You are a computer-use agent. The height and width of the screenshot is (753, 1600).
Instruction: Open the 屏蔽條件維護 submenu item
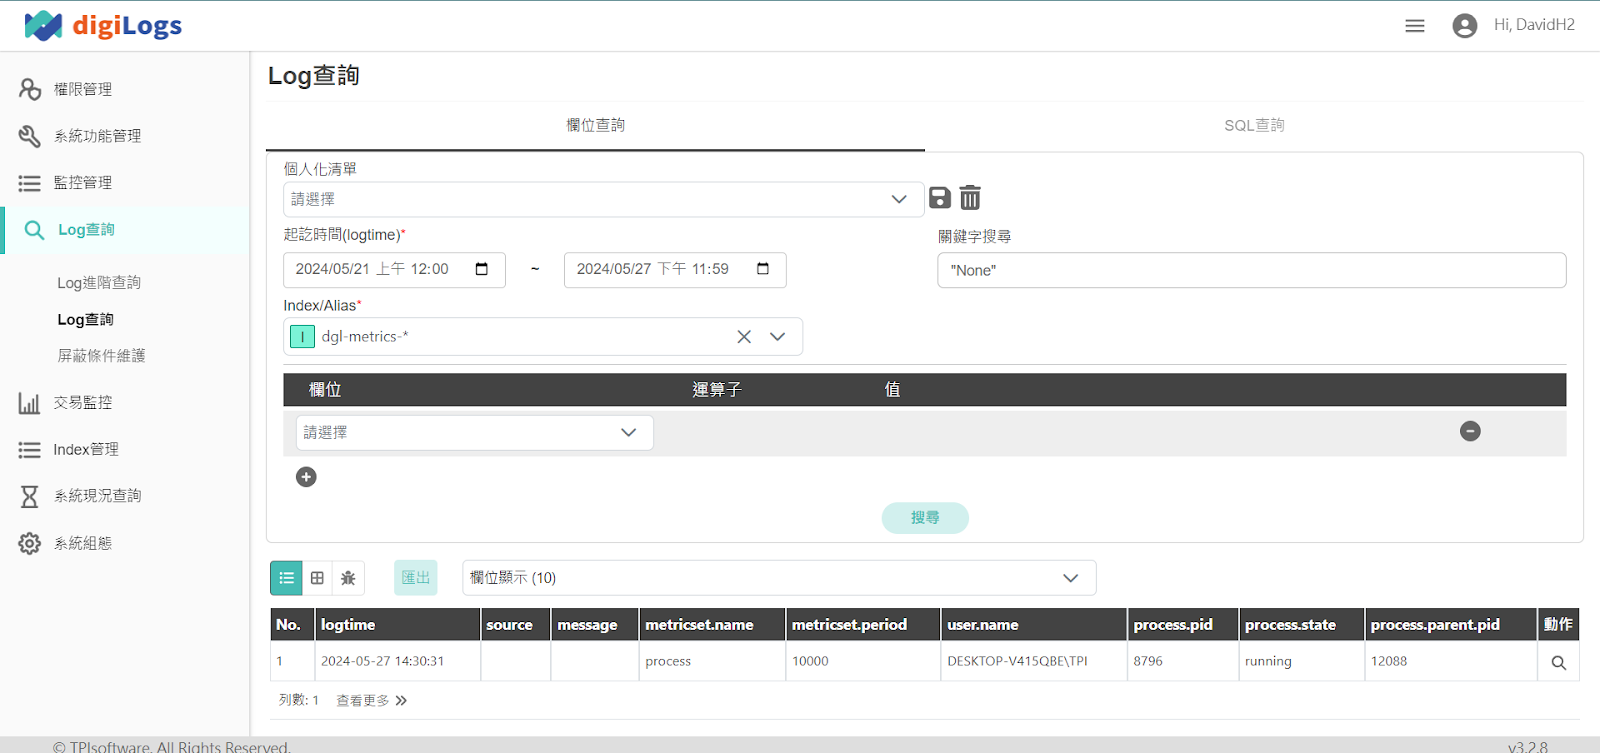pyautogui.click(x=101, y=356)
